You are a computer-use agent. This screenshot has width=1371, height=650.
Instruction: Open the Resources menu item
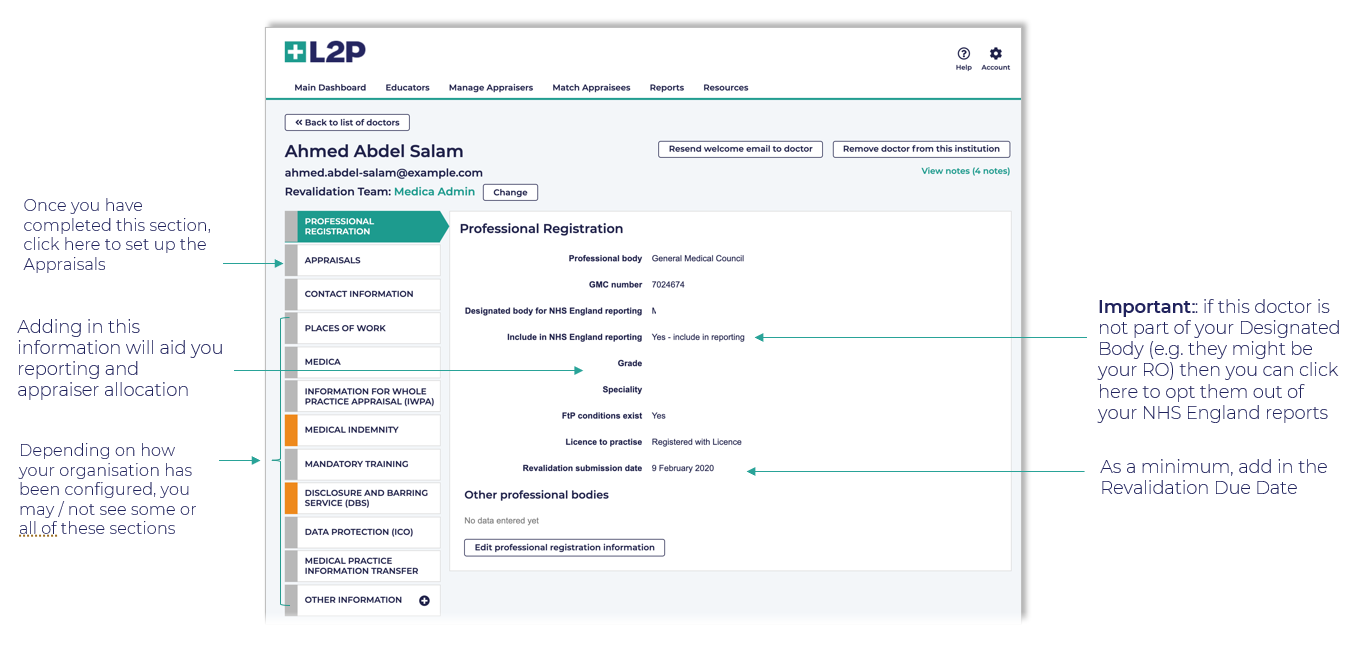(725, 88)
